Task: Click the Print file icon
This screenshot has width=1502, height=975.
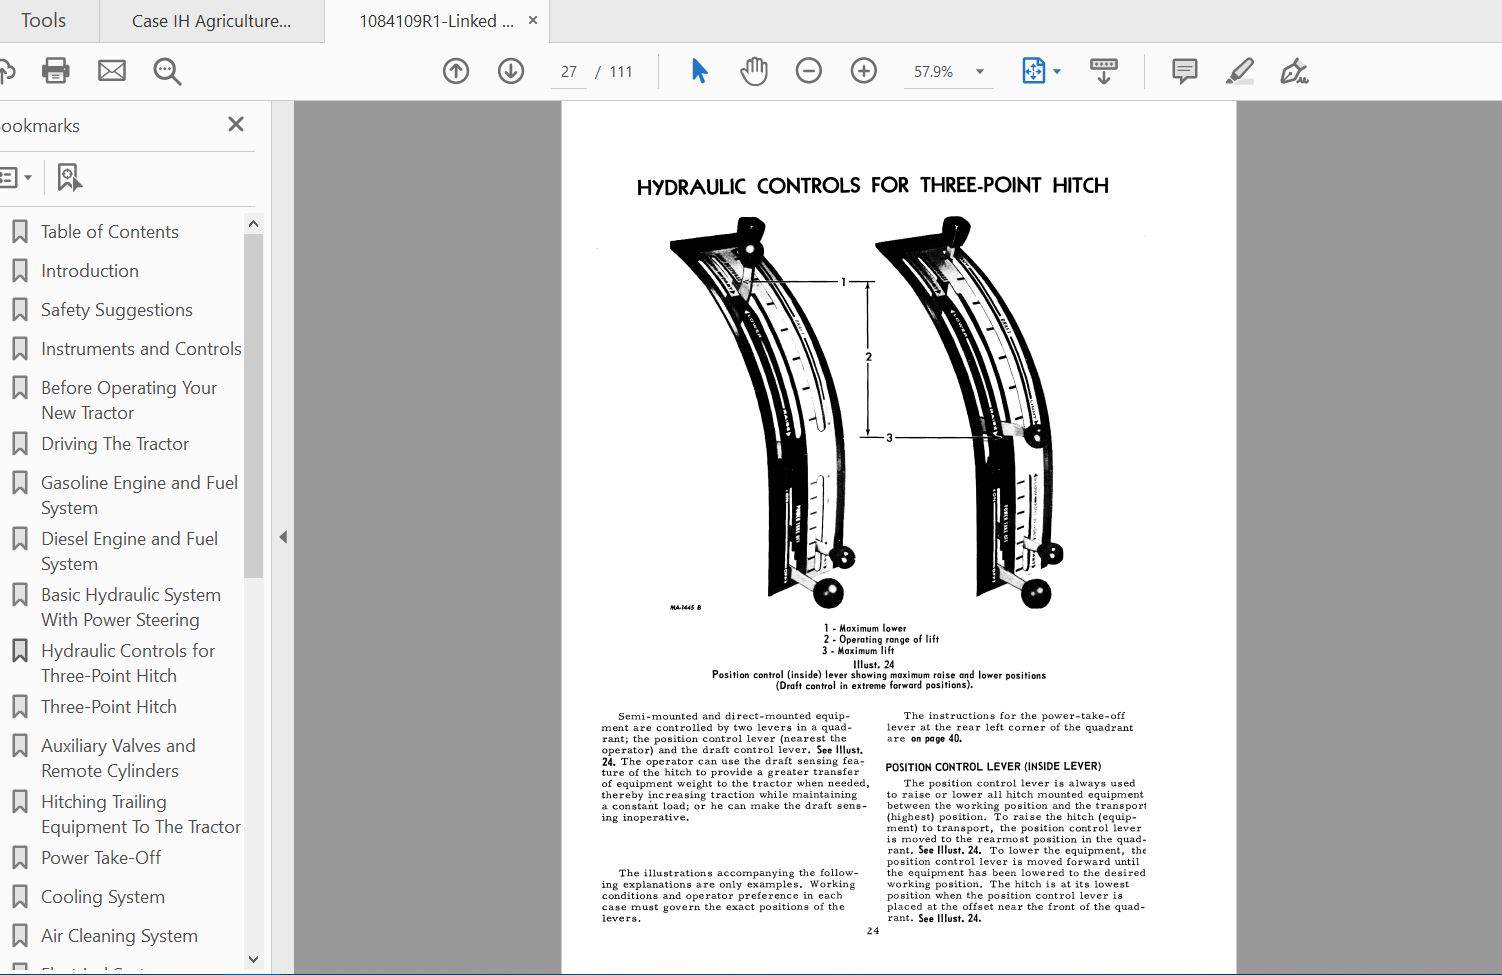Action: click(56, 71)
